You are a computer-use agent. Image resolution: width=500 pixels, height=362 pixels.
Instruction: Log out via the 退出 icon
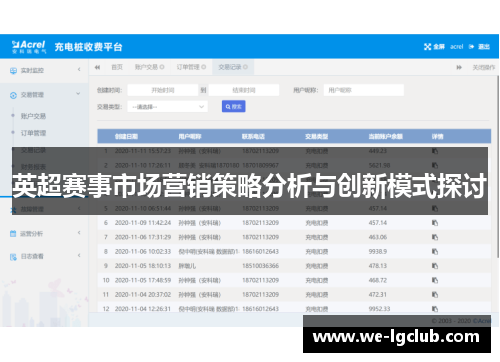pyautogui.click(x=471, y=47)
